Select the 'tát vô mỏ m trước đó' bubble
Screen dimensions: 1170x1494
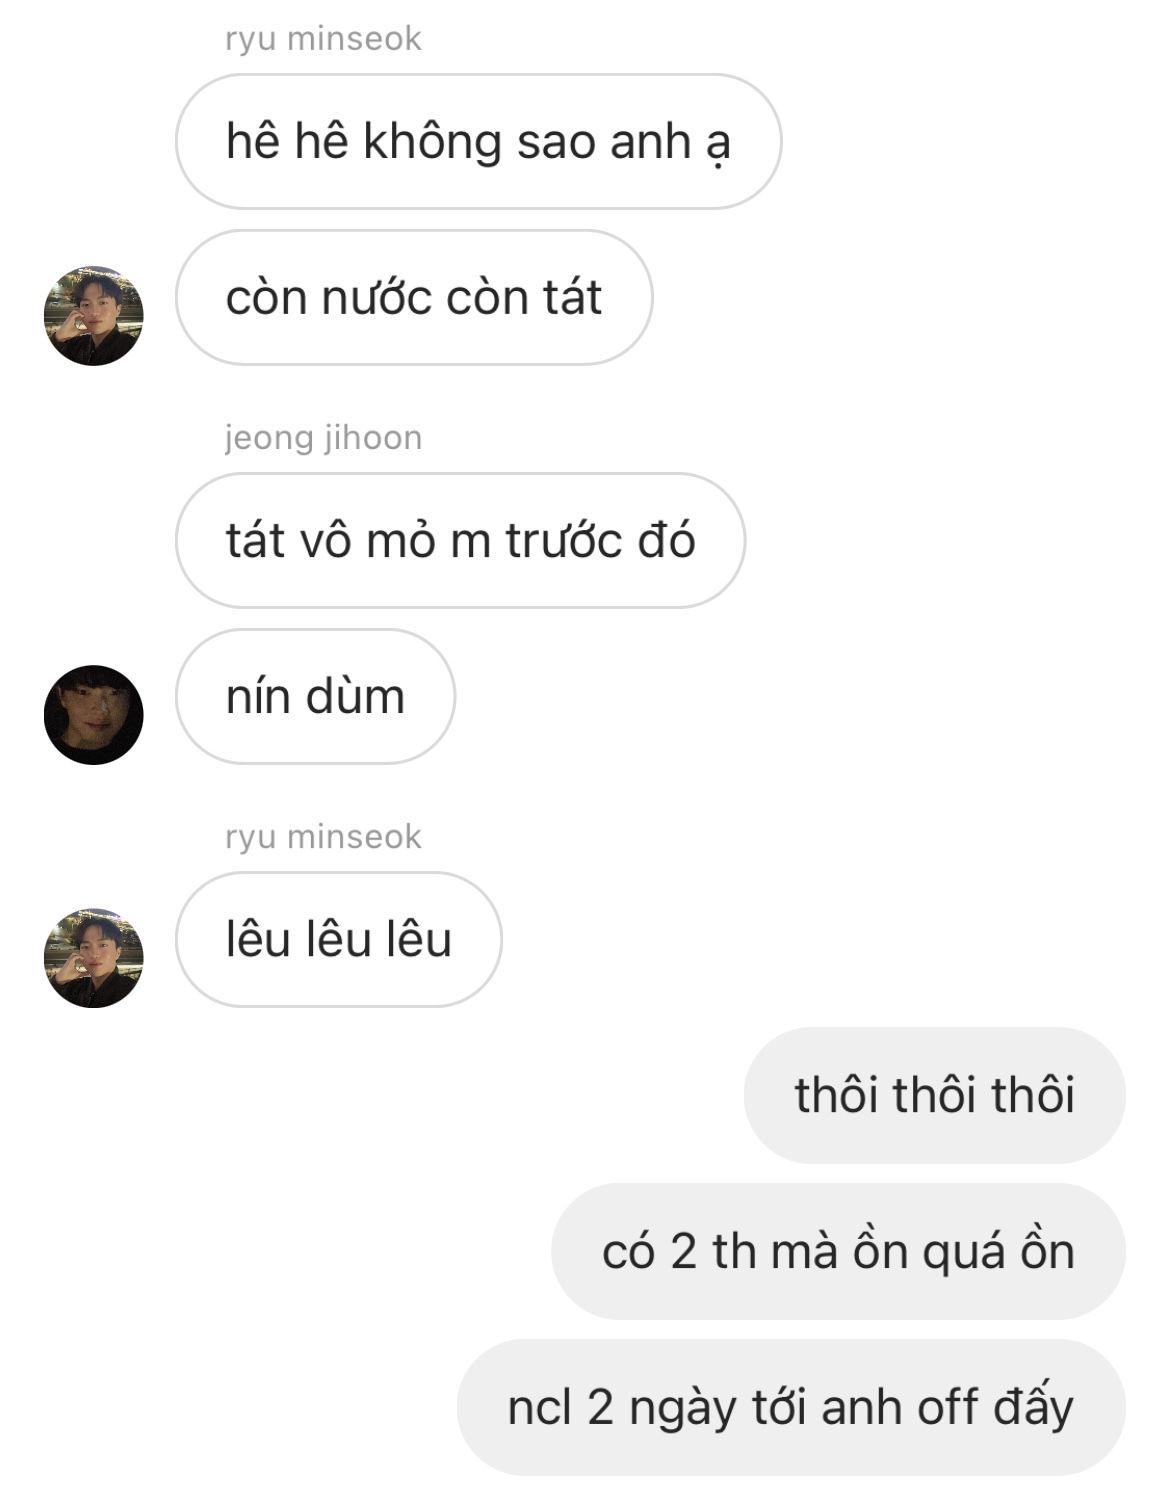click(460, 540)
